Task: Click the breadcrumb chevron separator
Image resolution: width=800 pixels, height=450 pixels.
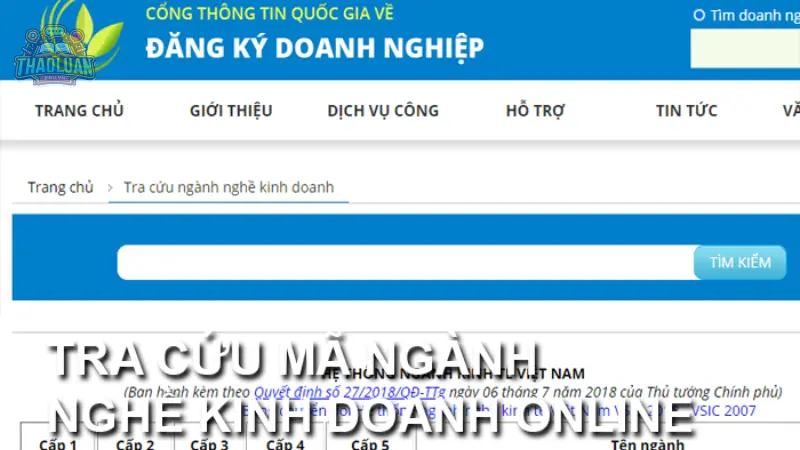Action: (110, 188)
